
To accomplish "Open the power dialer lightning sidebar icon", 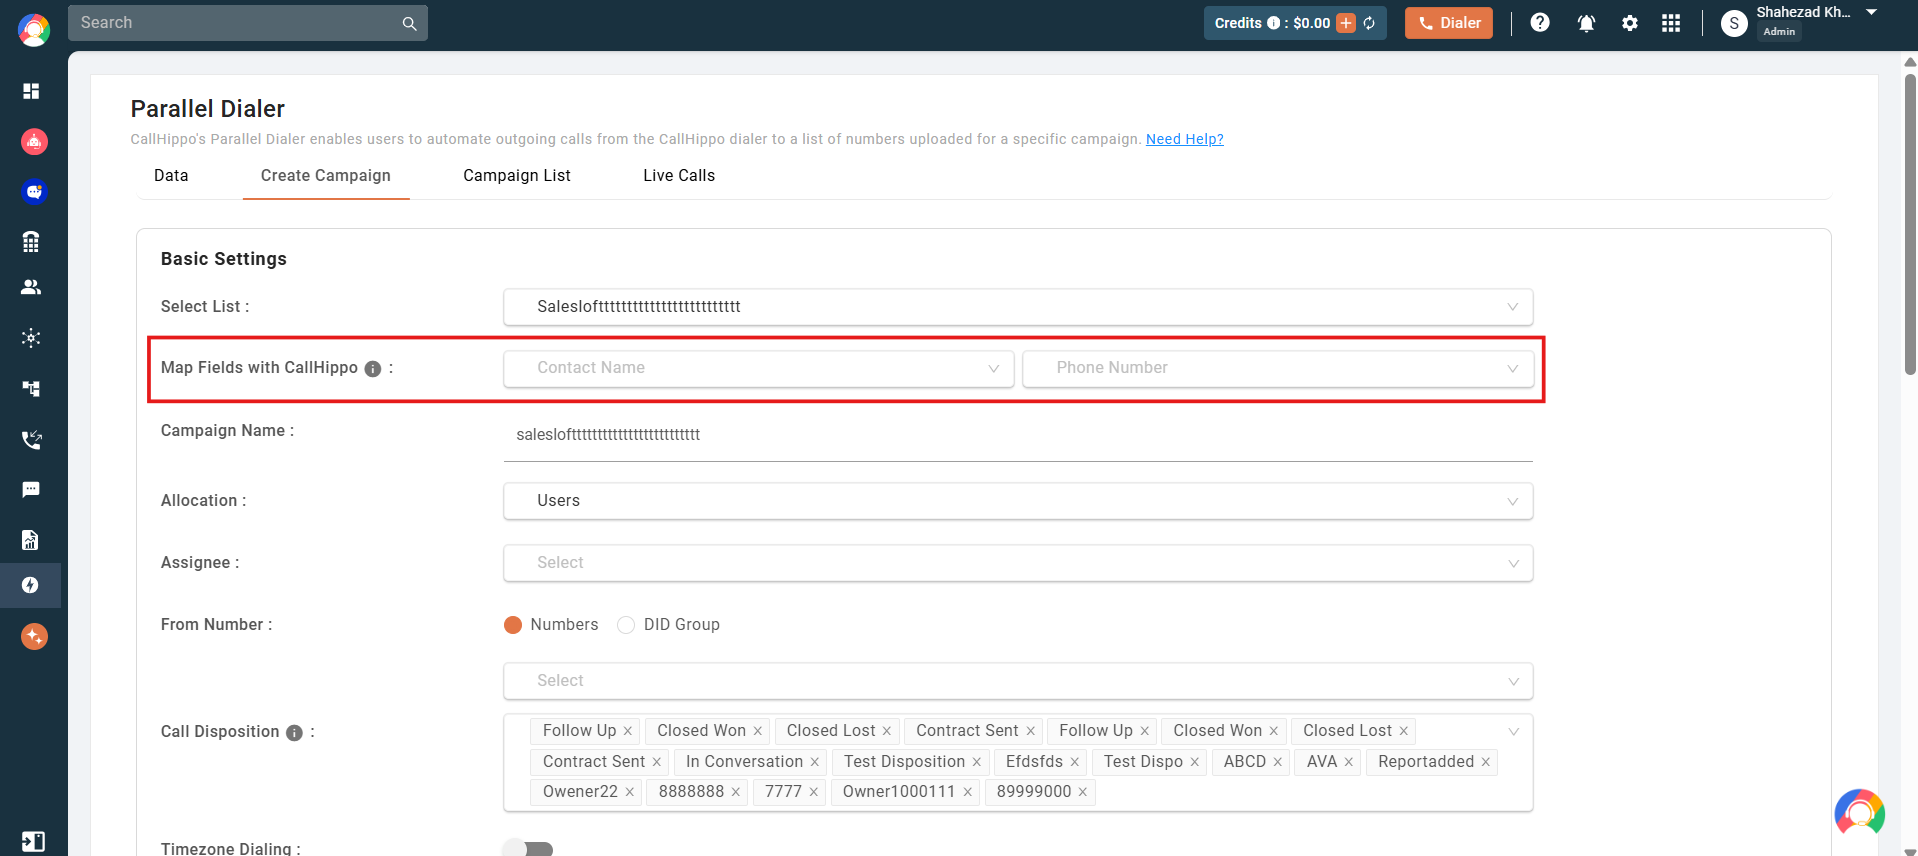I will (x=30, y=585).
